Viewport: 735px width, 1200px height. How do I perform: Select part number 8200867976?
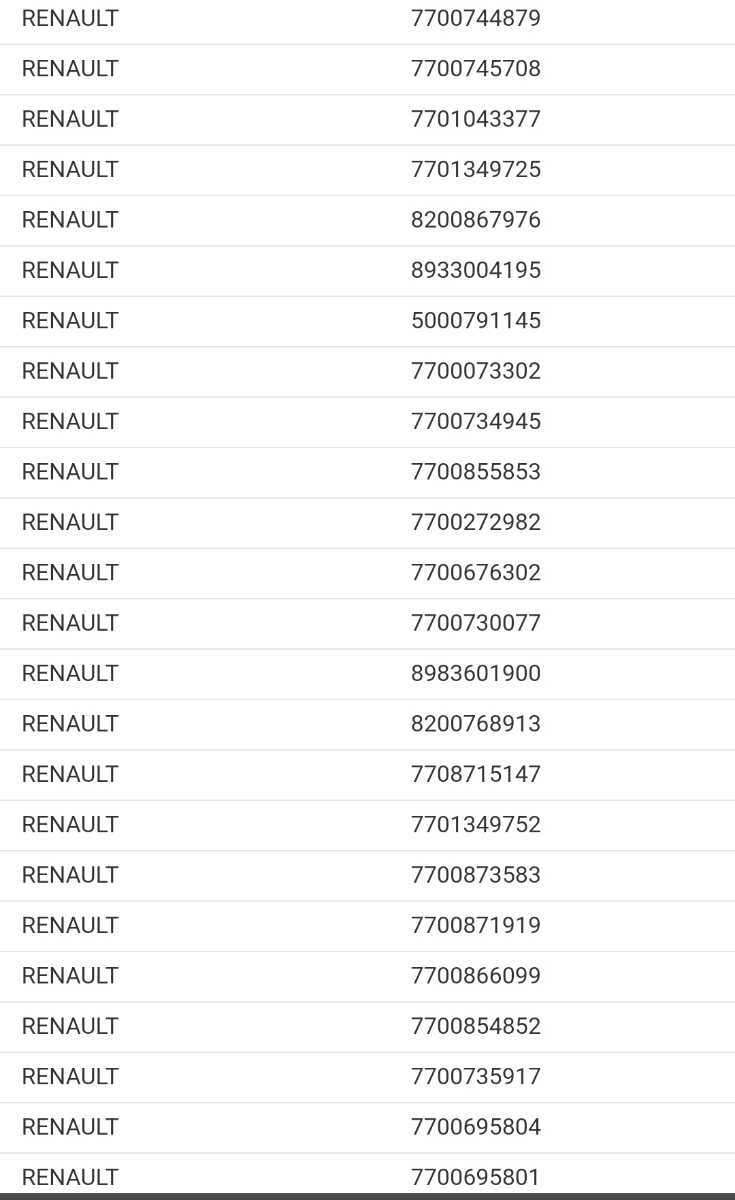click(x=475, y=220)
